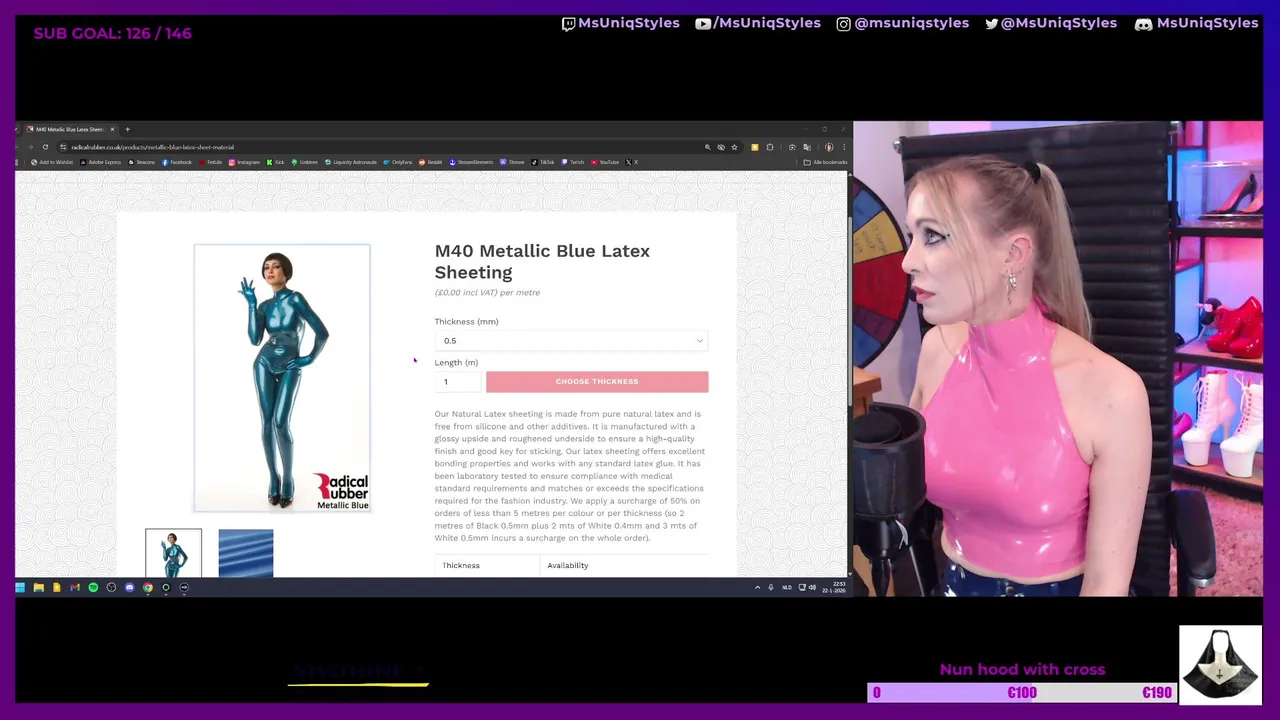Open the Chrome three-dot menu
Screen dimensions: 1280x720
click(x=843, y=147)
